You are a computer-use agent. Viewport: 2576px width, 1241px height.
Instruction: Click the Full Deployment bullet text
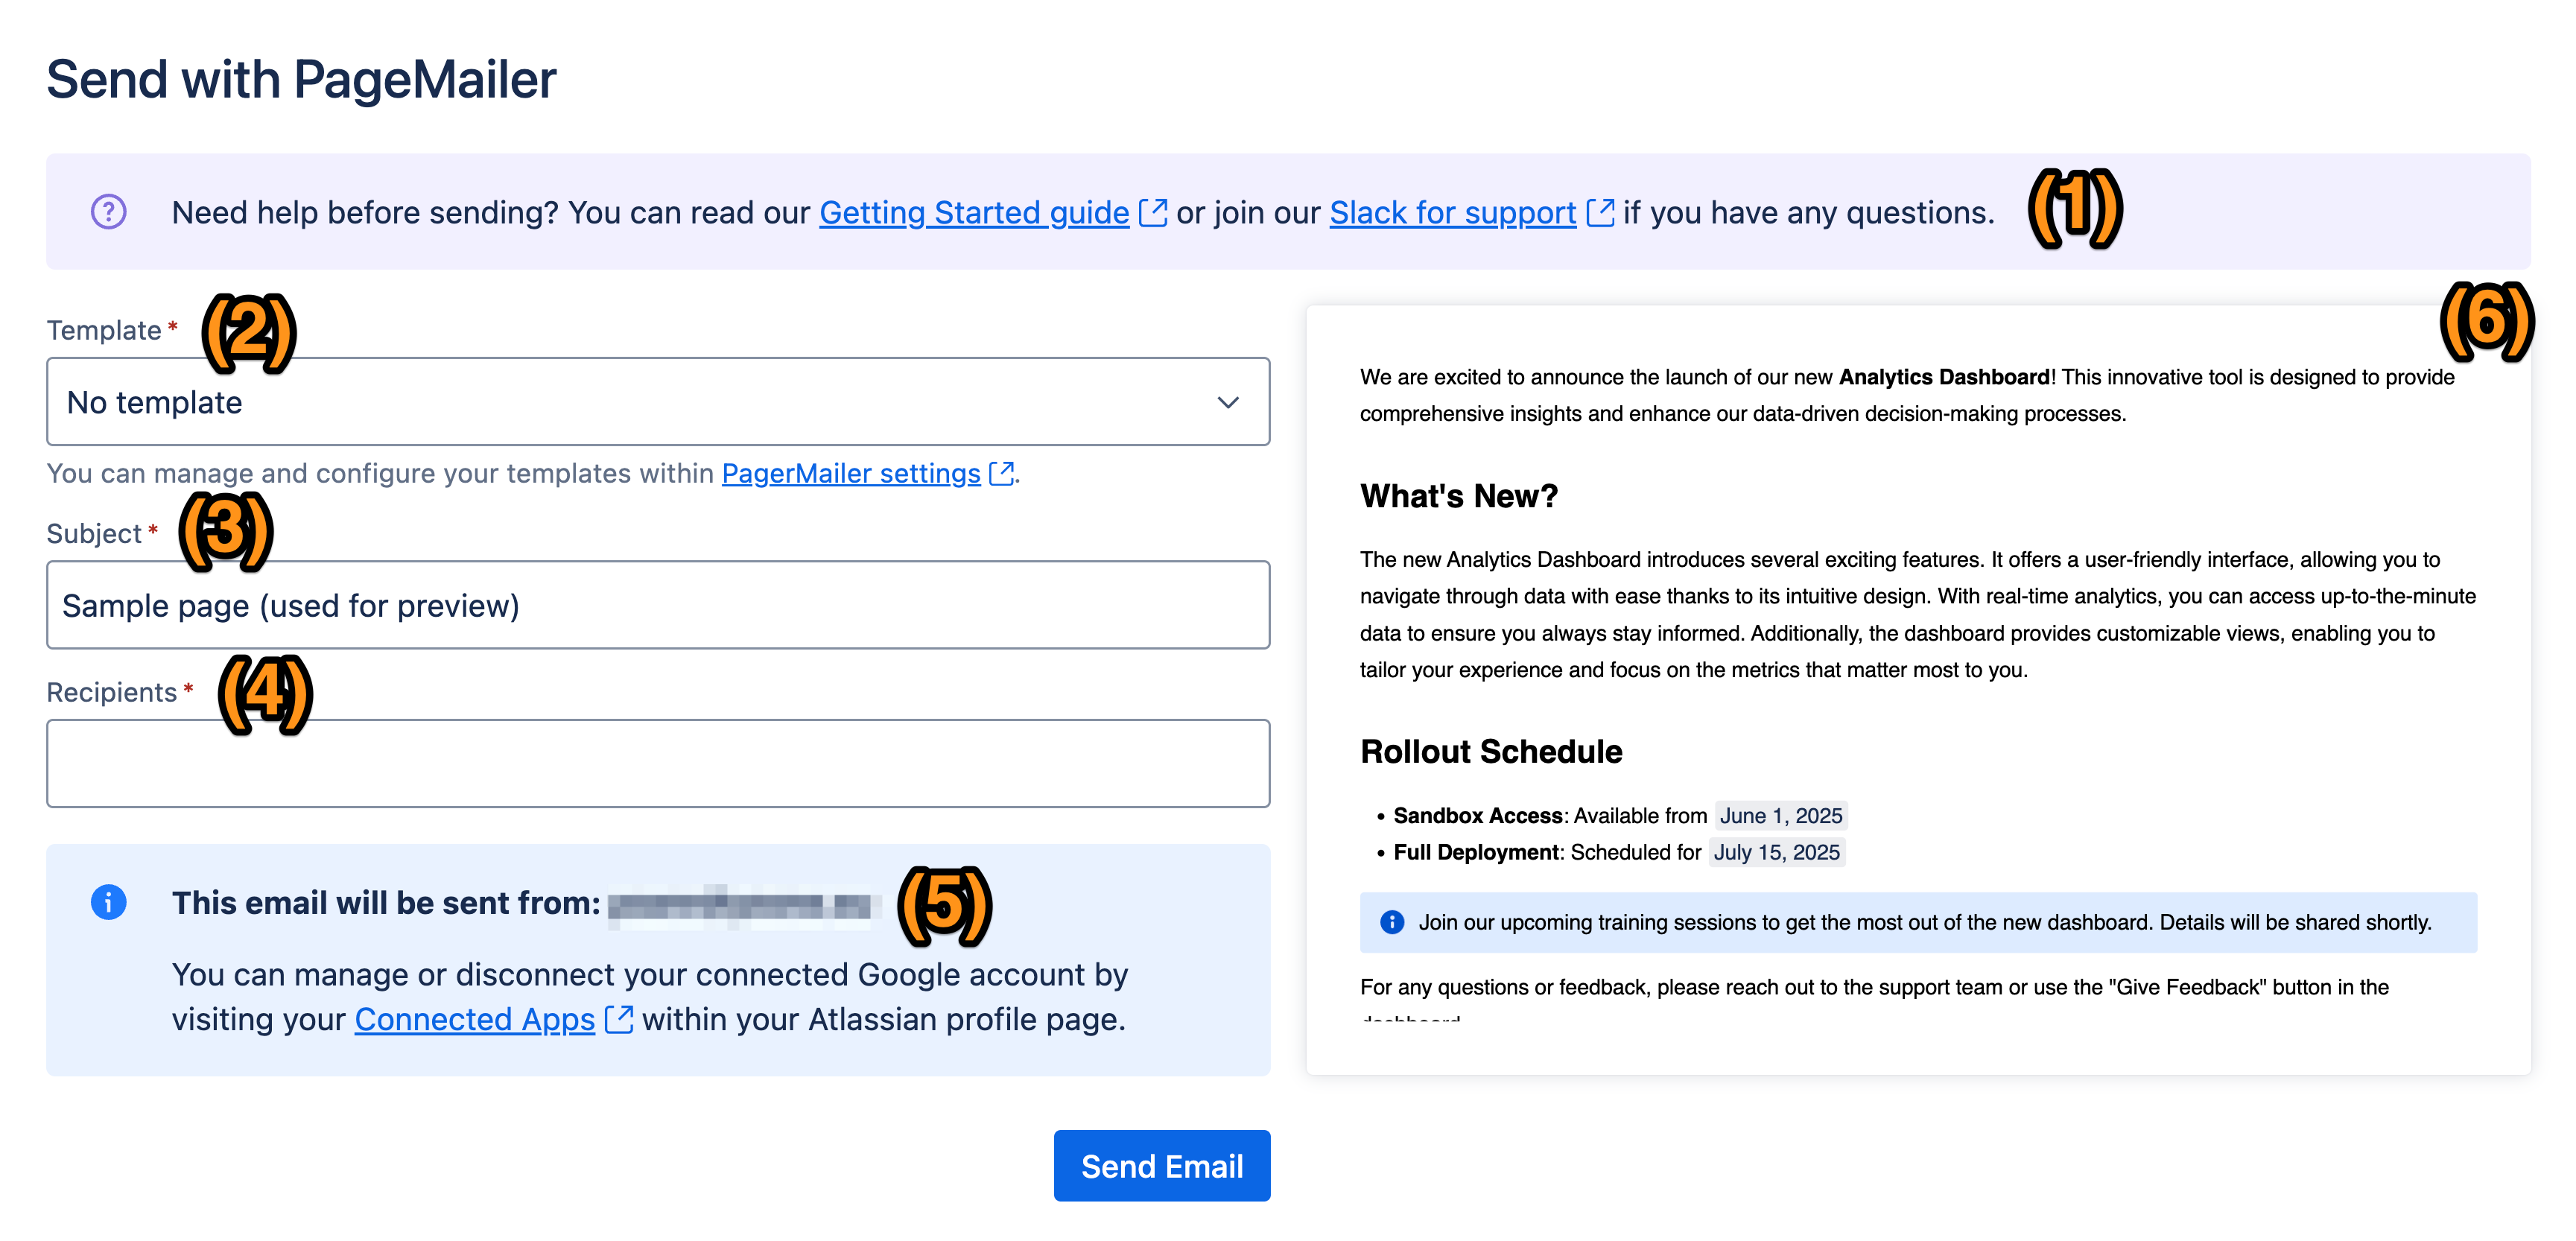point(1476,852)
